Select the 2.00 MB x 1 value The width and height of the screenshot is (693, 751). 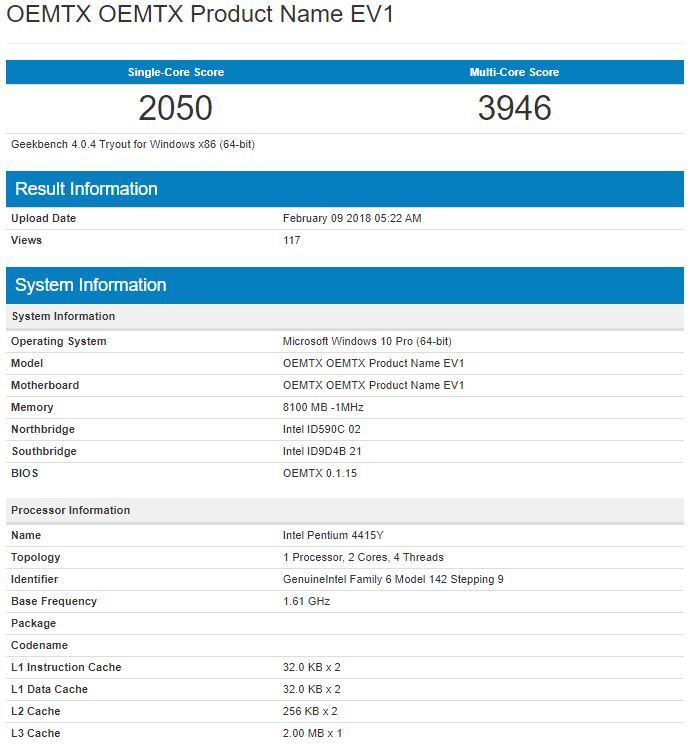click(x=313, y=734)
